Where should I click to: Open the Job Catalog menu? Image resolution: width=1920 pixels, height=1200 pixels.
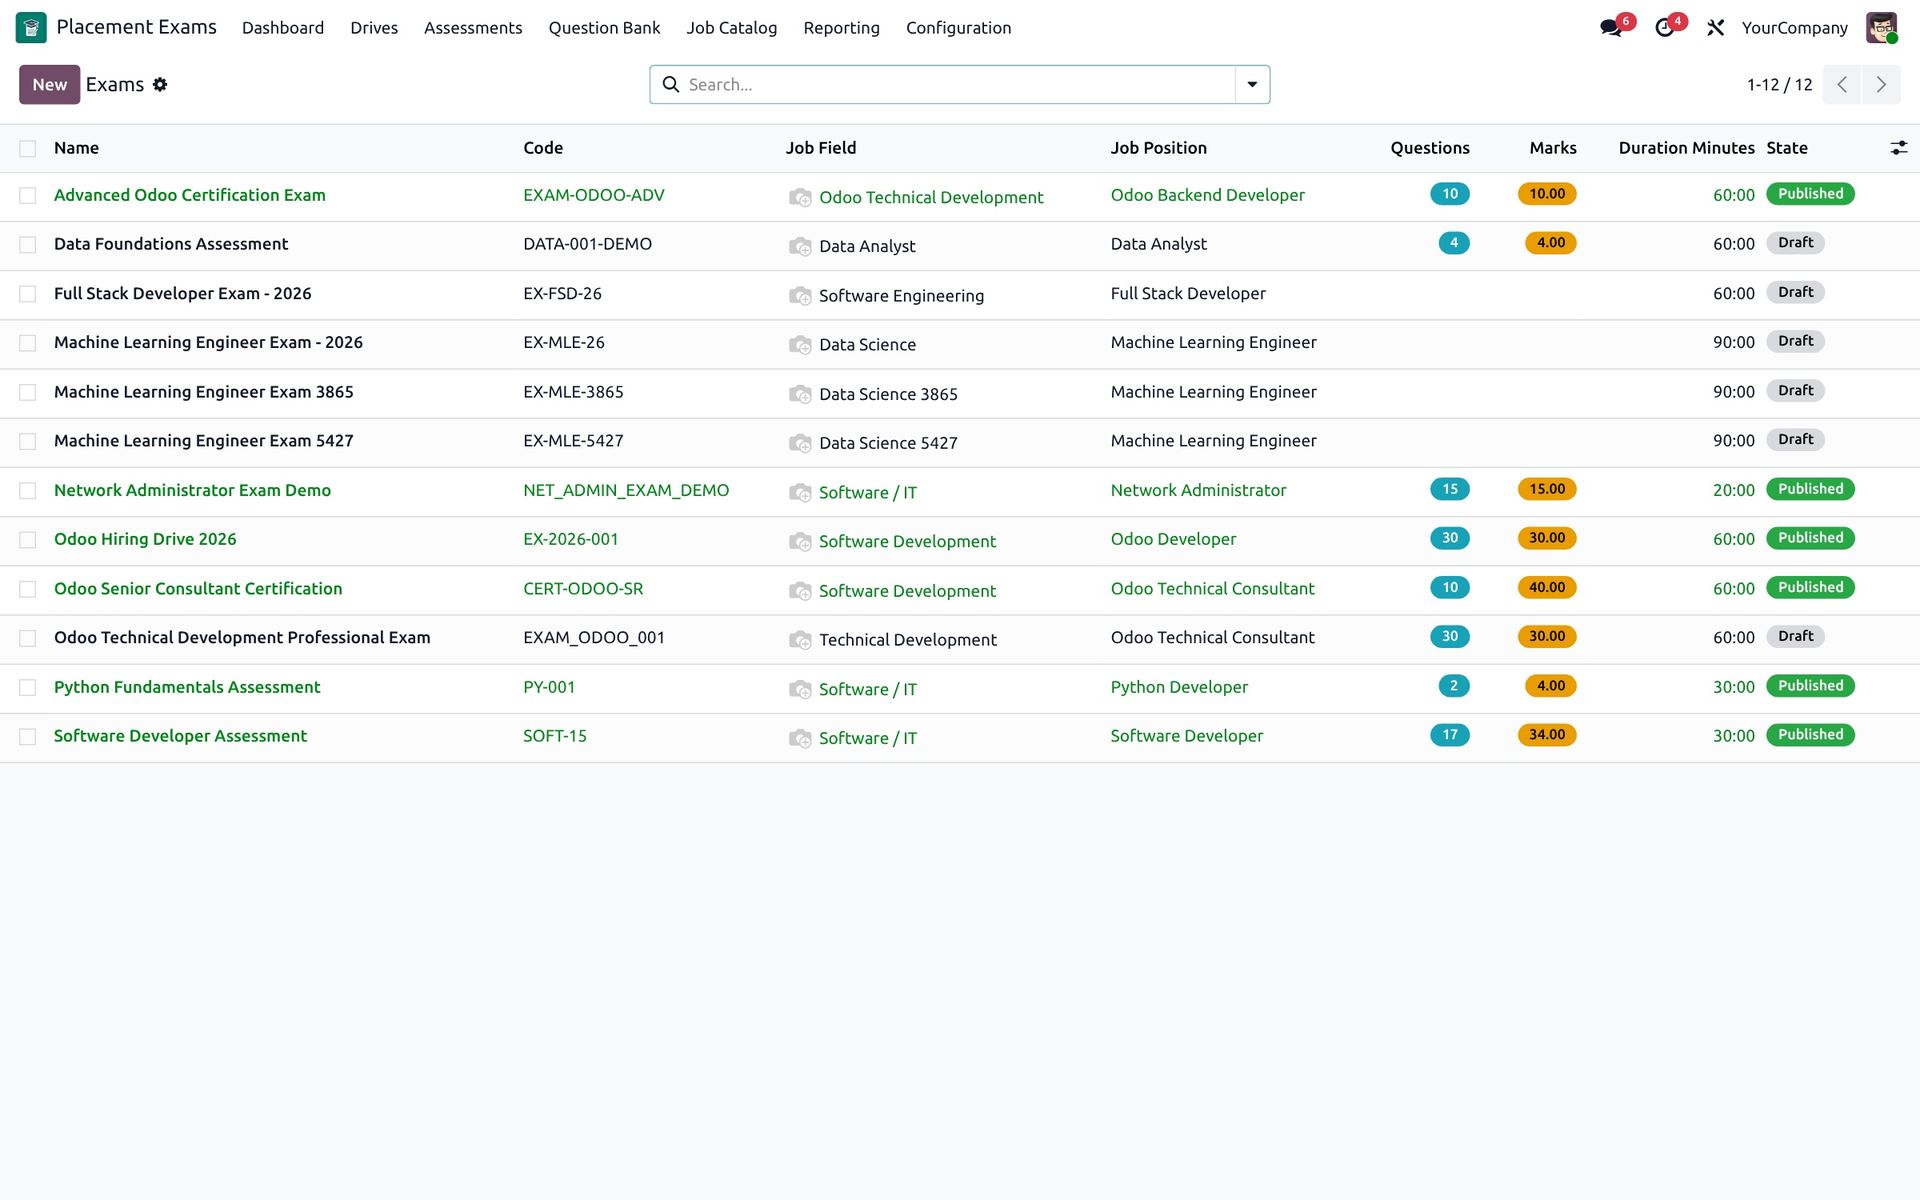click(x=732, y=28)
